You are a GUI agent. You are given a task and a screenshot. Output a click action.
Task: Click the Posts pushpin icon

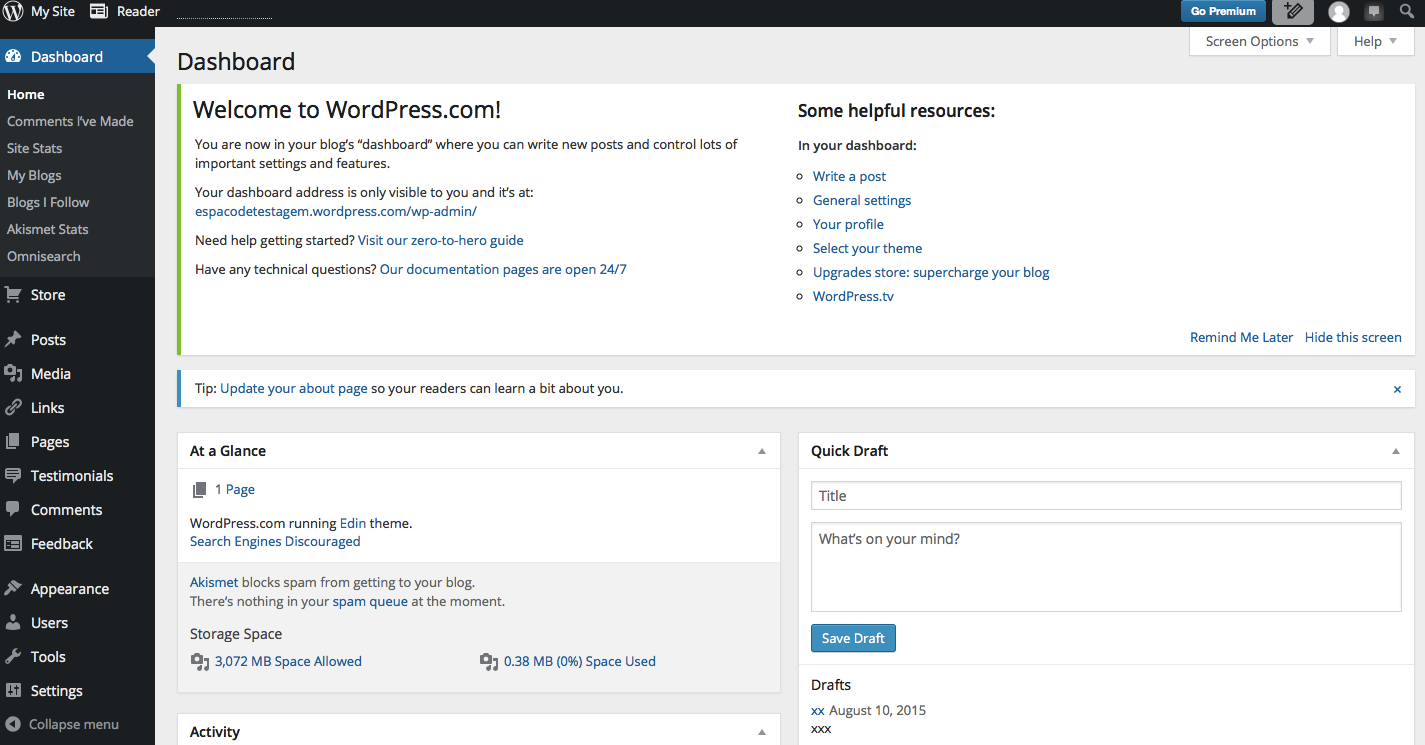coord(13,340)
